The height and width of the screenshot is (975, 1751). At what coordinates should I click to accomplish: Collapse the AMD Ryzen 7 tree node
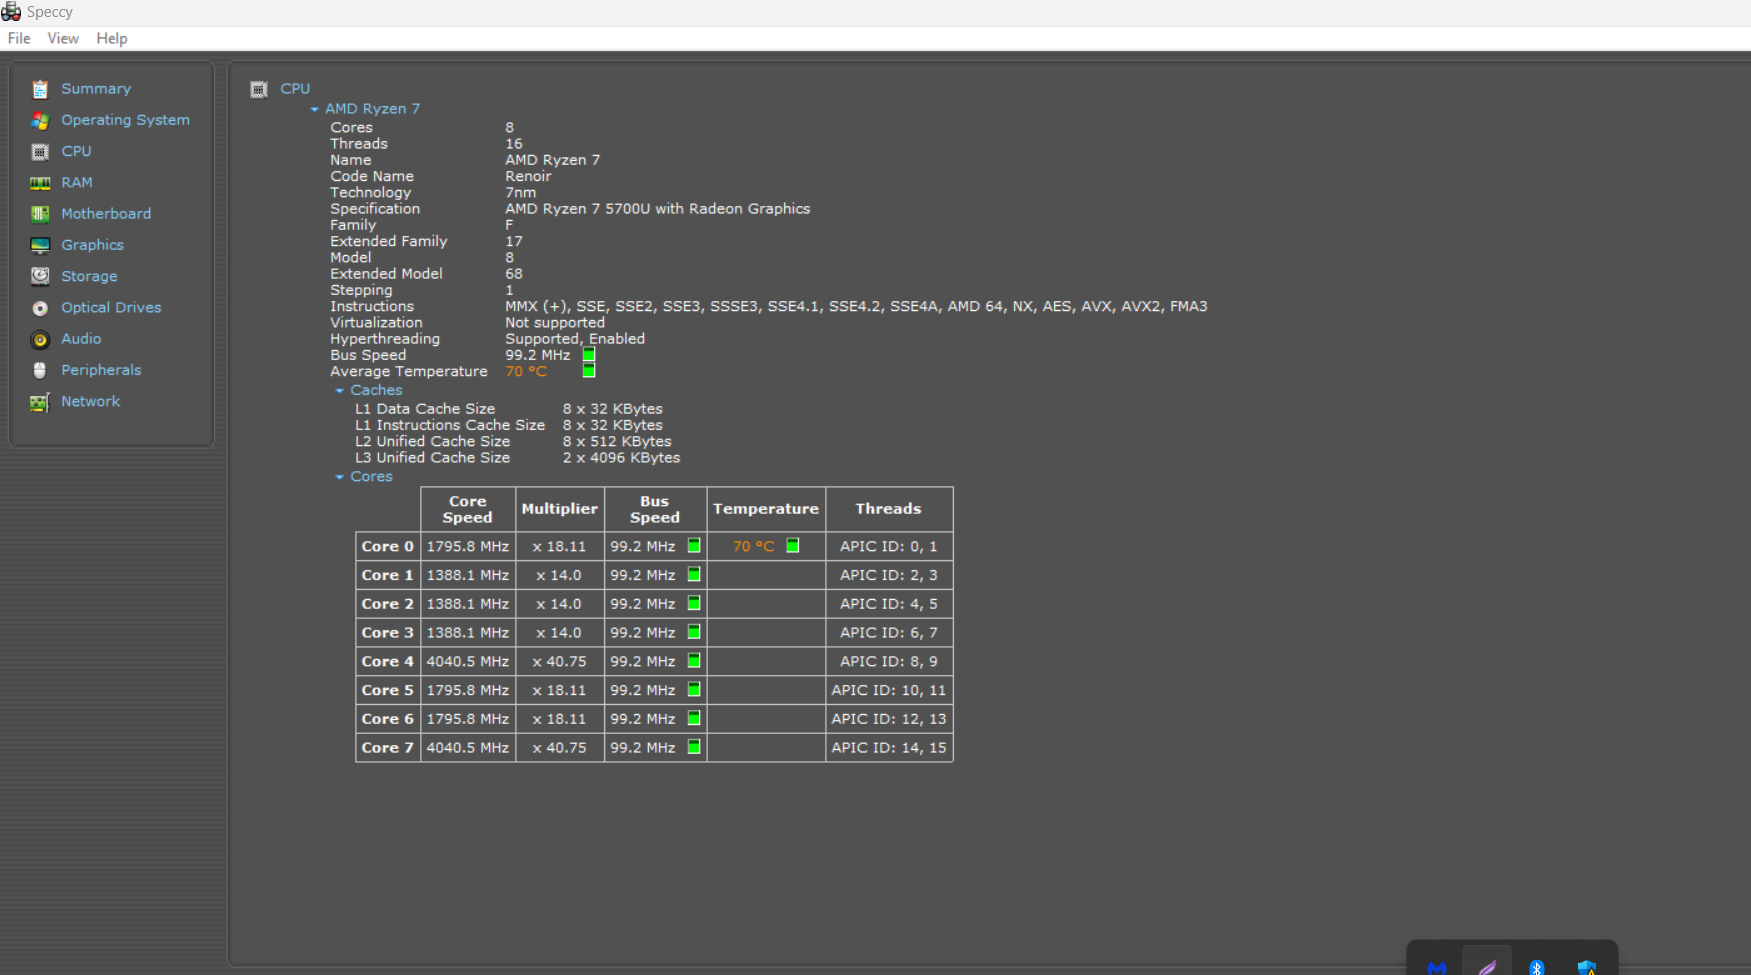tap(314, 109)
